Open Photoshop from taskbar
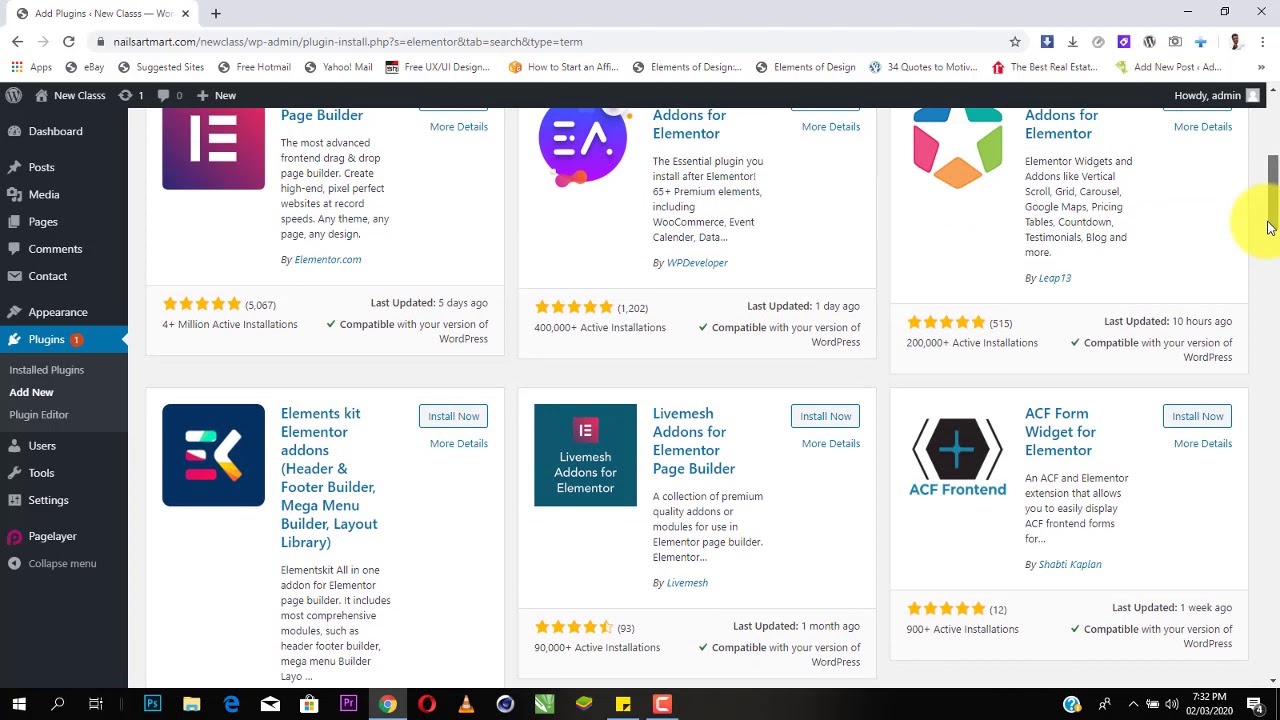The image size is (1280, 720). [x=152, y=704]
